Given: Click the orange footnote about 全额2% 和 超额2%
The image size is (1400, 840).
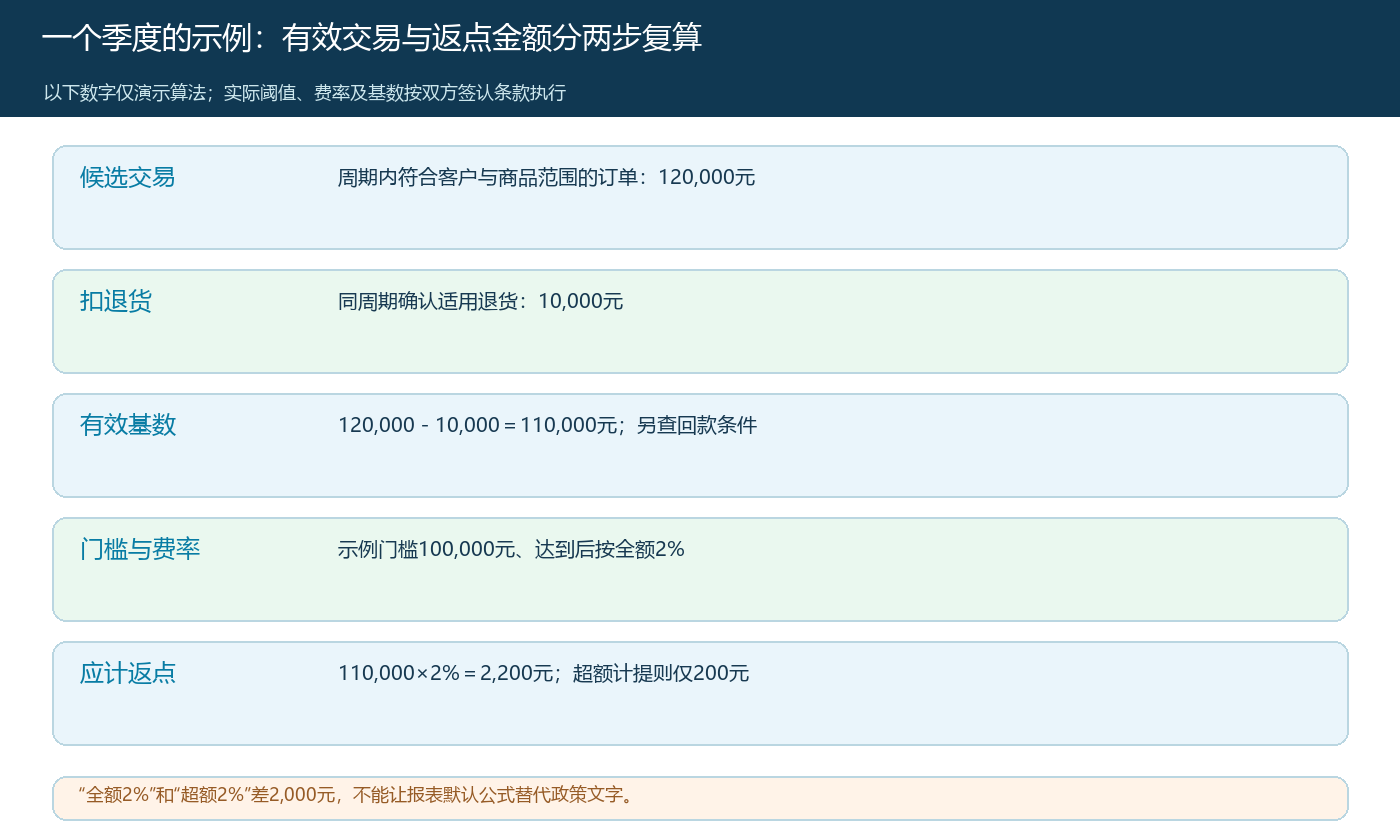Looking at the screenshot, I should [700, 798].
